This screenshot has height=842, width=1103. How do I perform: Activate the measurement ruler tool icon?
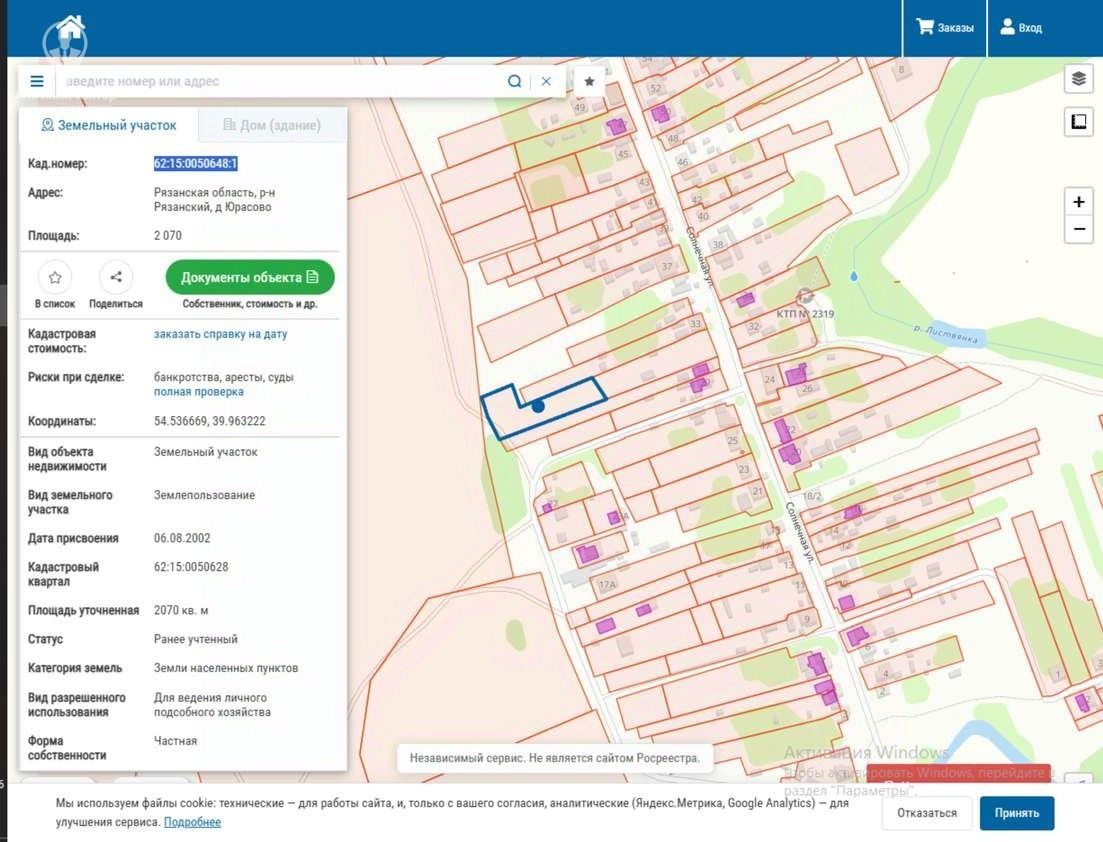(1078, 122)
